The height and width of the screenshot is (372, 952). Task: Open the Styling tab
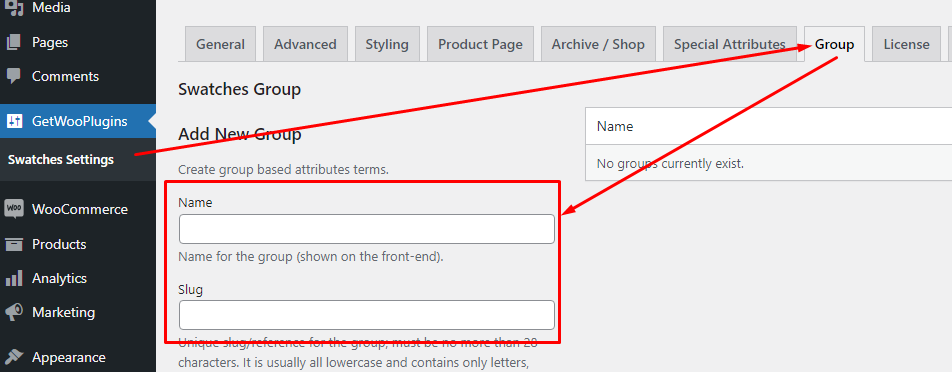387,44
